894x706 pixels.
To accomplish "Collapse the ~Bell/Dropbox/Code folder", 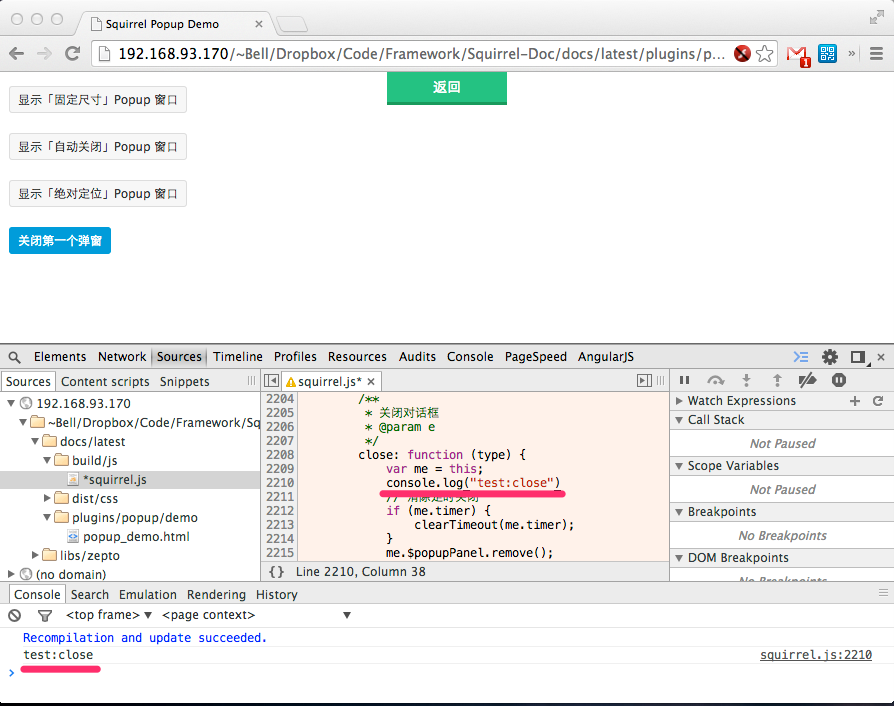I will coord(23,423).
